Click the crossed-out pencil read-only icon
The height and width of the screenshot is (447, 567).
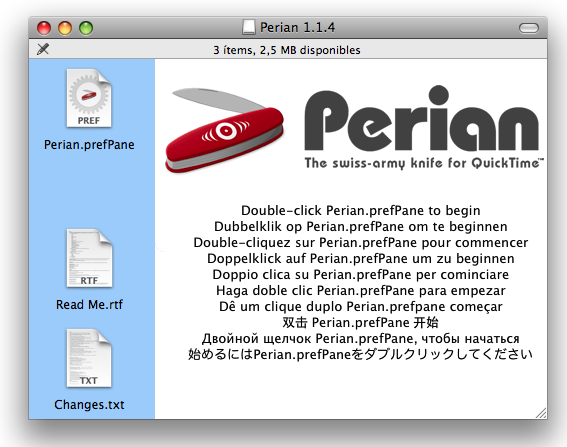click(x=43, y=49)
